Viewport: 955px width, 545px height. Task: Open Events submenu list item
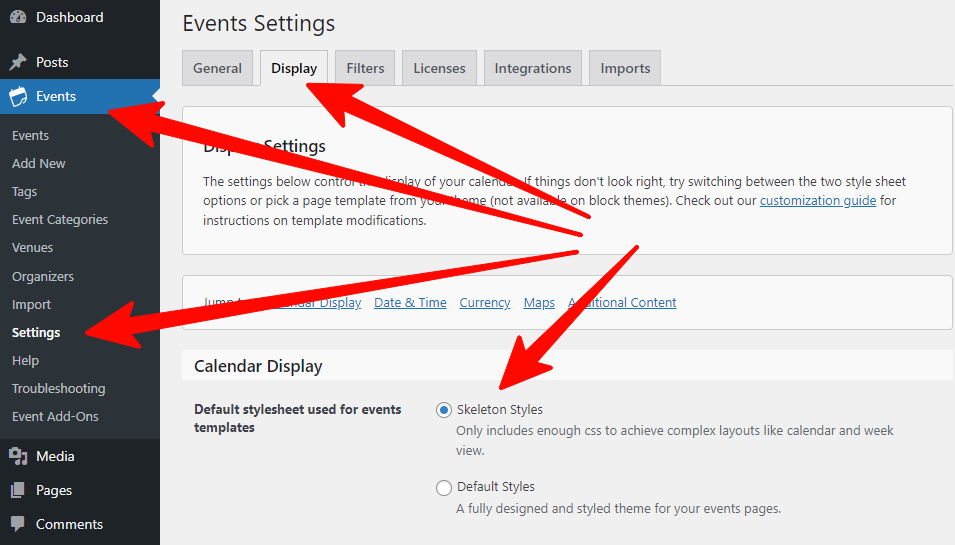click(x=30, y=135)
